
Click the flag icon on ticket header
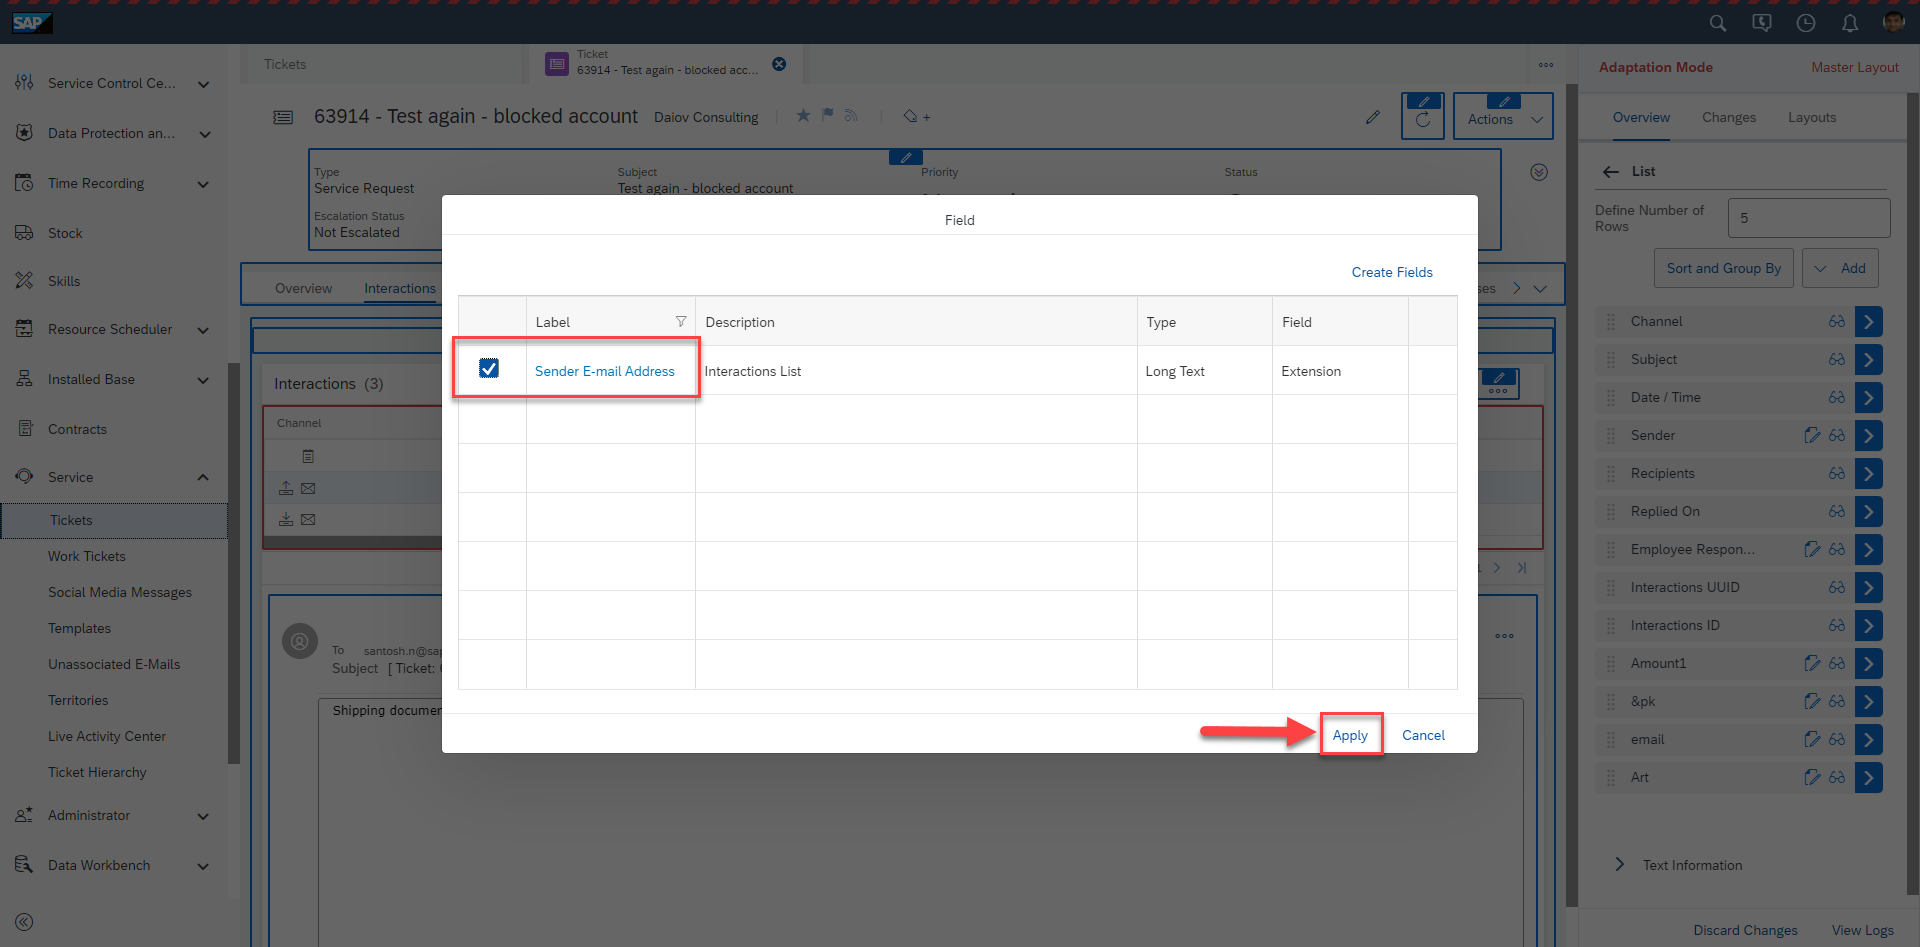coord(828,116)
